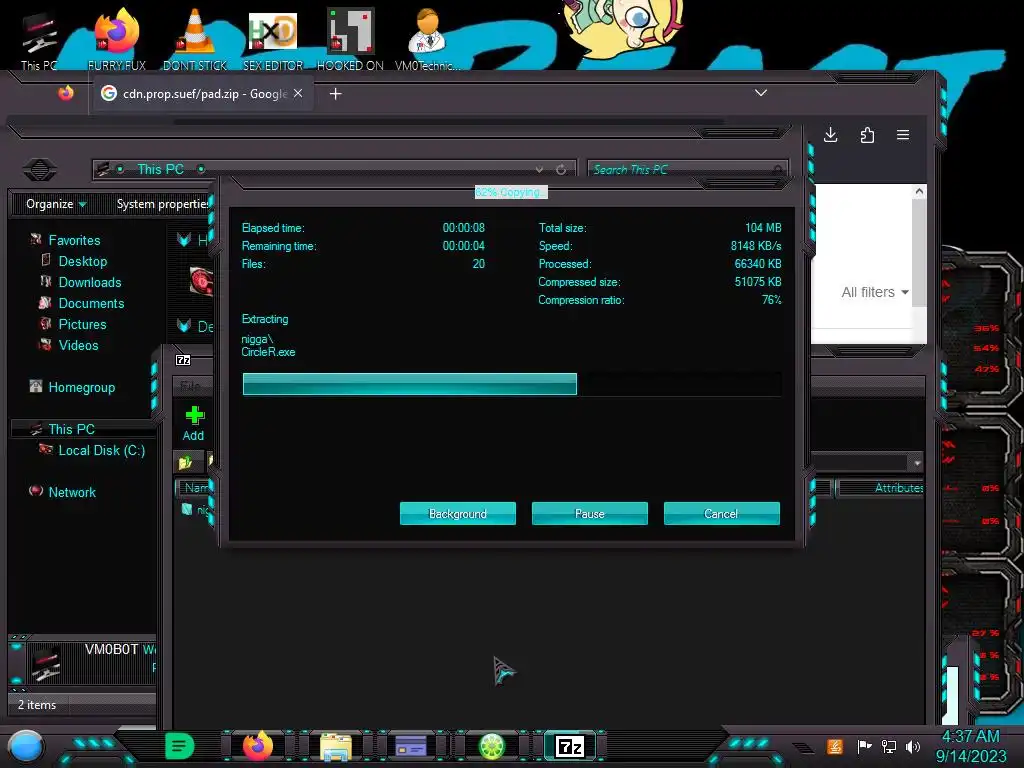Open the DONT STICK VLC desktop shortcut
1024x768 pixels.
pyautogui.click(x=195, y=39)
